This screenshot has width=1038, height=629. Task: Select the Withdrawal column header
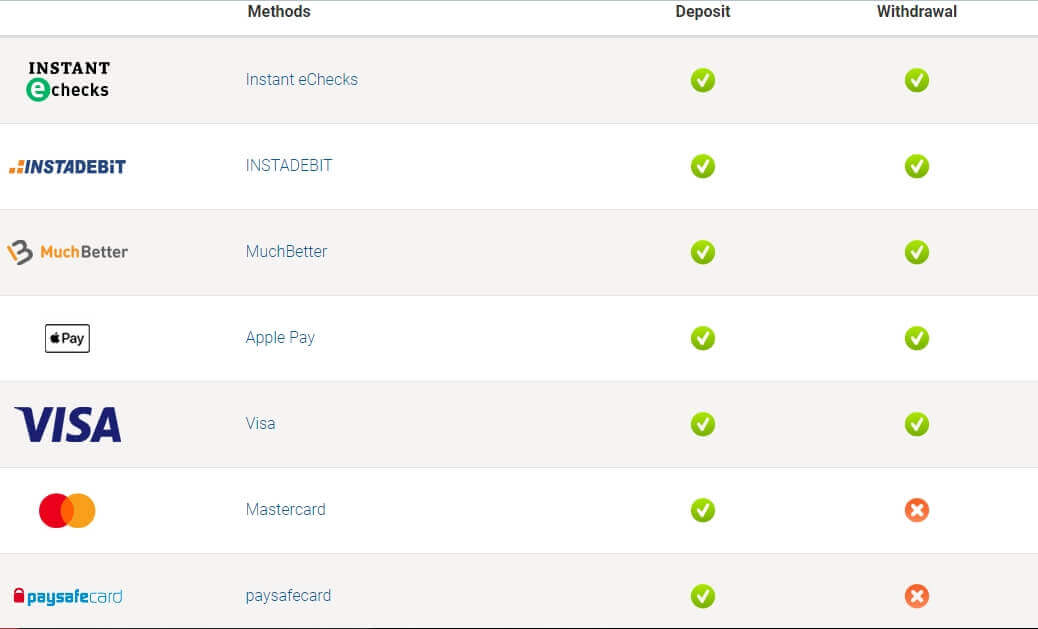(916, 12)
